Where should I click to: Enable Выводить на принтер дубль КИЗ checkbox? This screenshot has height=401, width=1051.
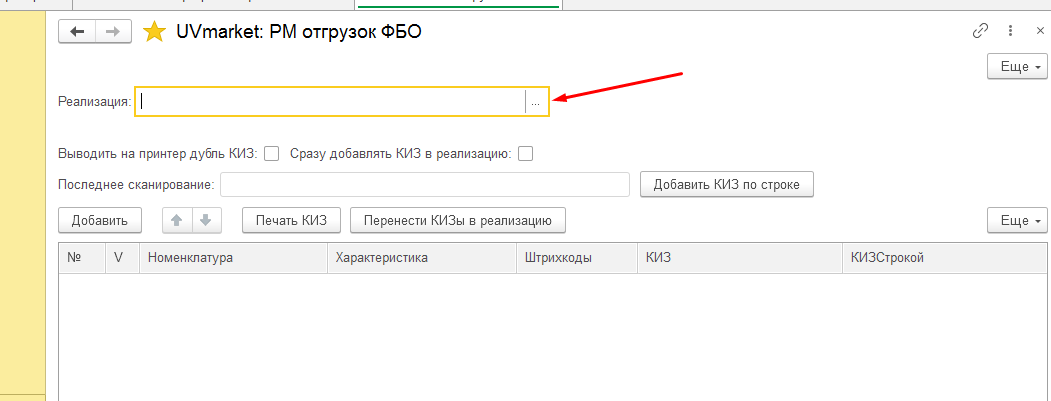[271, 154]
